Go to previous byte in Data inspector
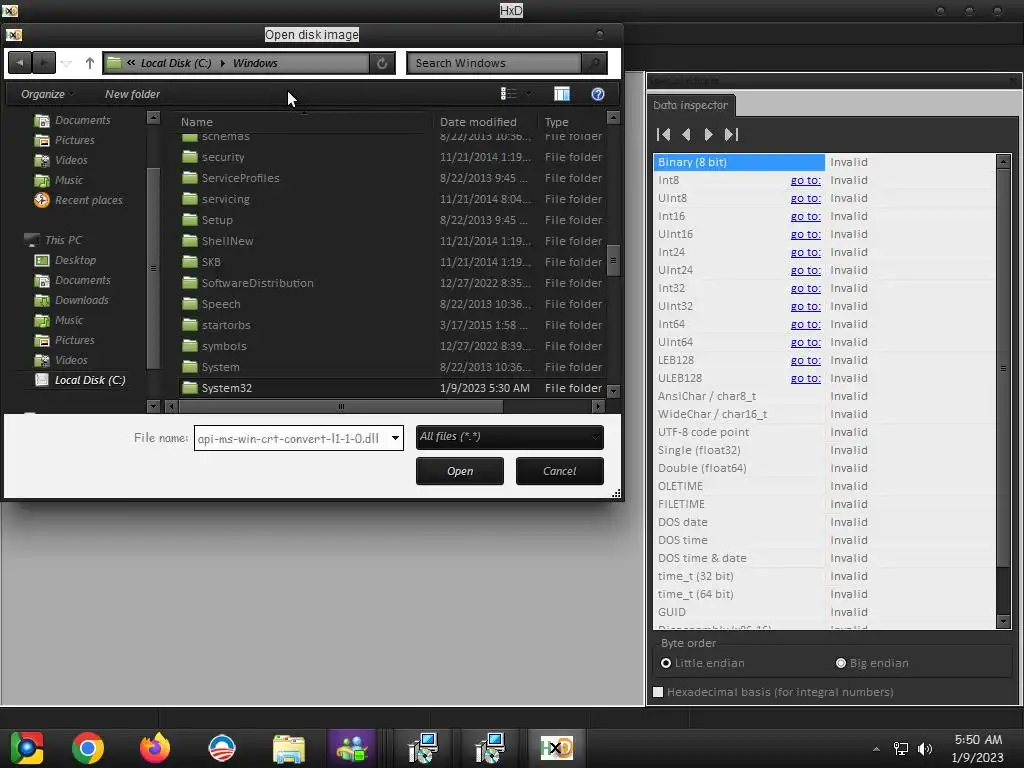1024x768 pixels. click(x=686, y=135)
